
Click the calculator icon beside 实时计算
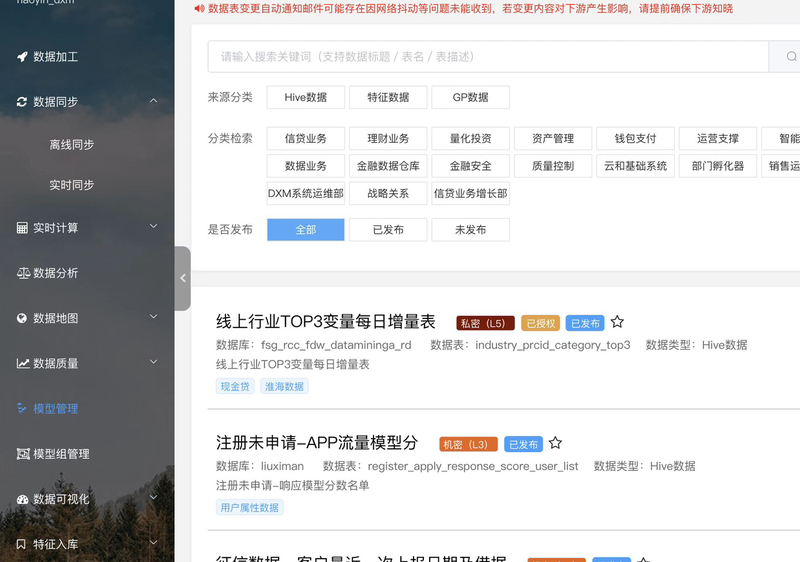pos(22,228)
